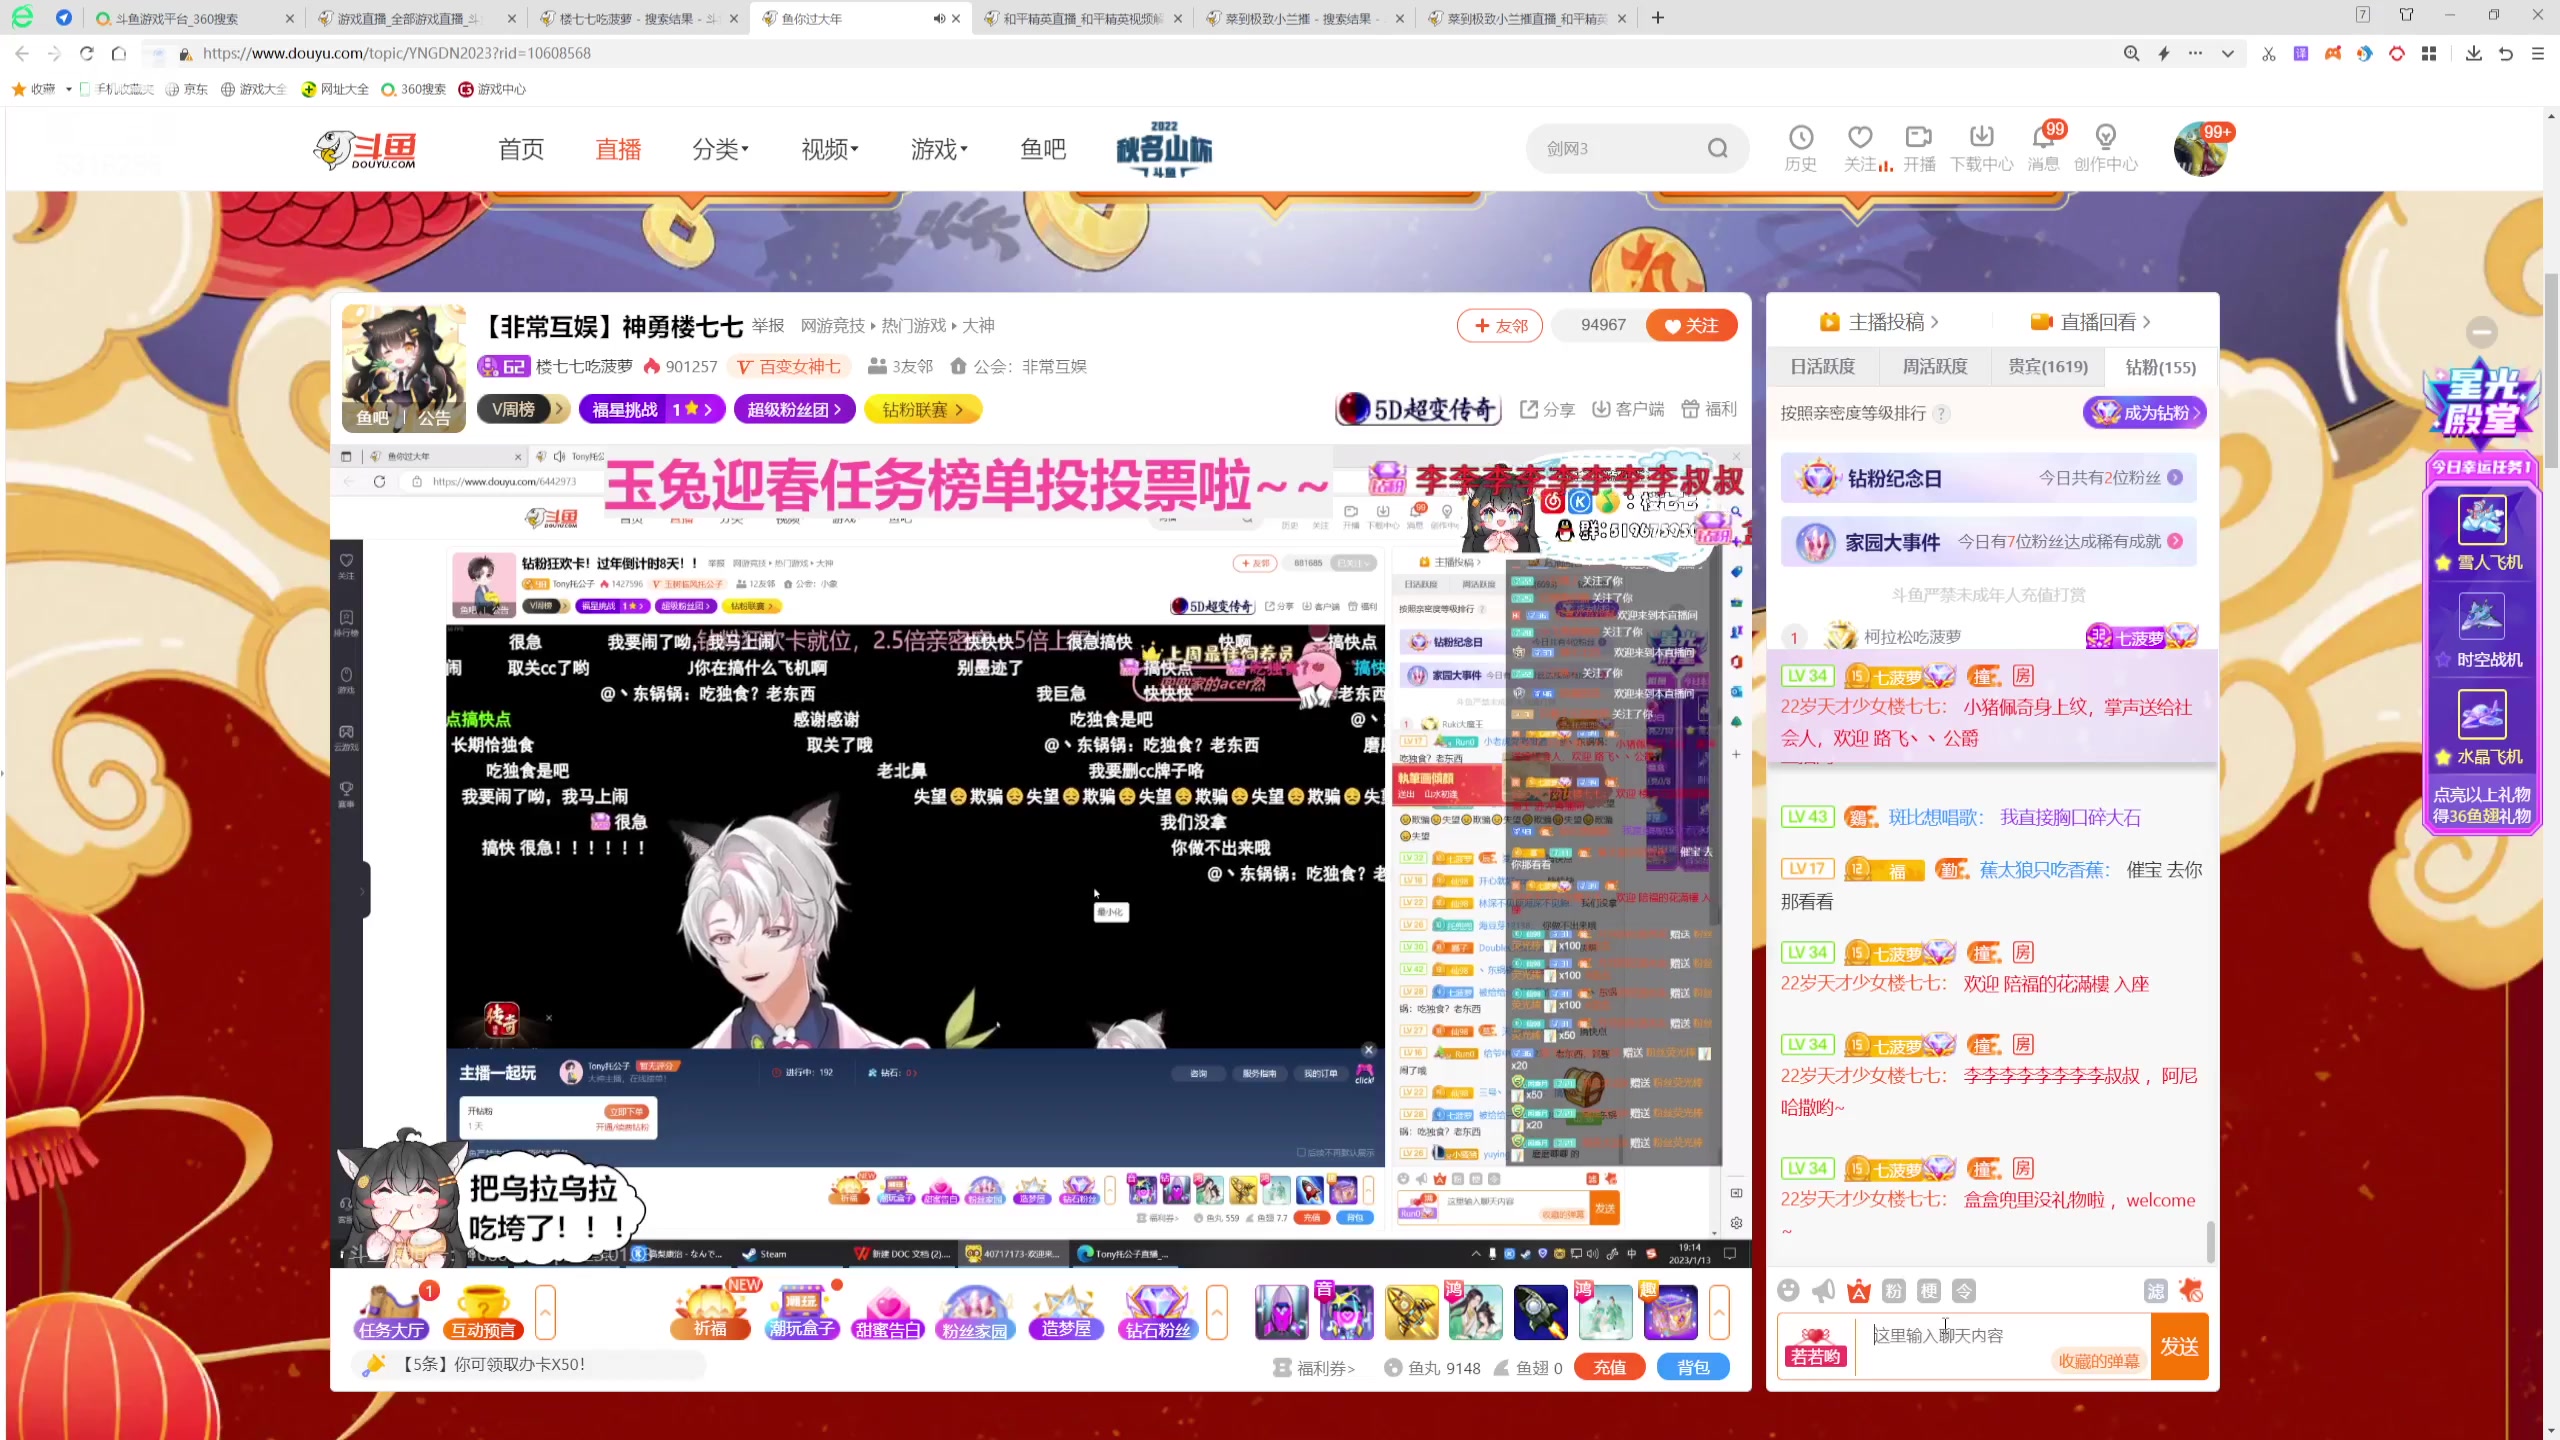The image size is (2560, 1440).
Task: Click the 令 command icon in chat toolbar
Action: 1964,1291
